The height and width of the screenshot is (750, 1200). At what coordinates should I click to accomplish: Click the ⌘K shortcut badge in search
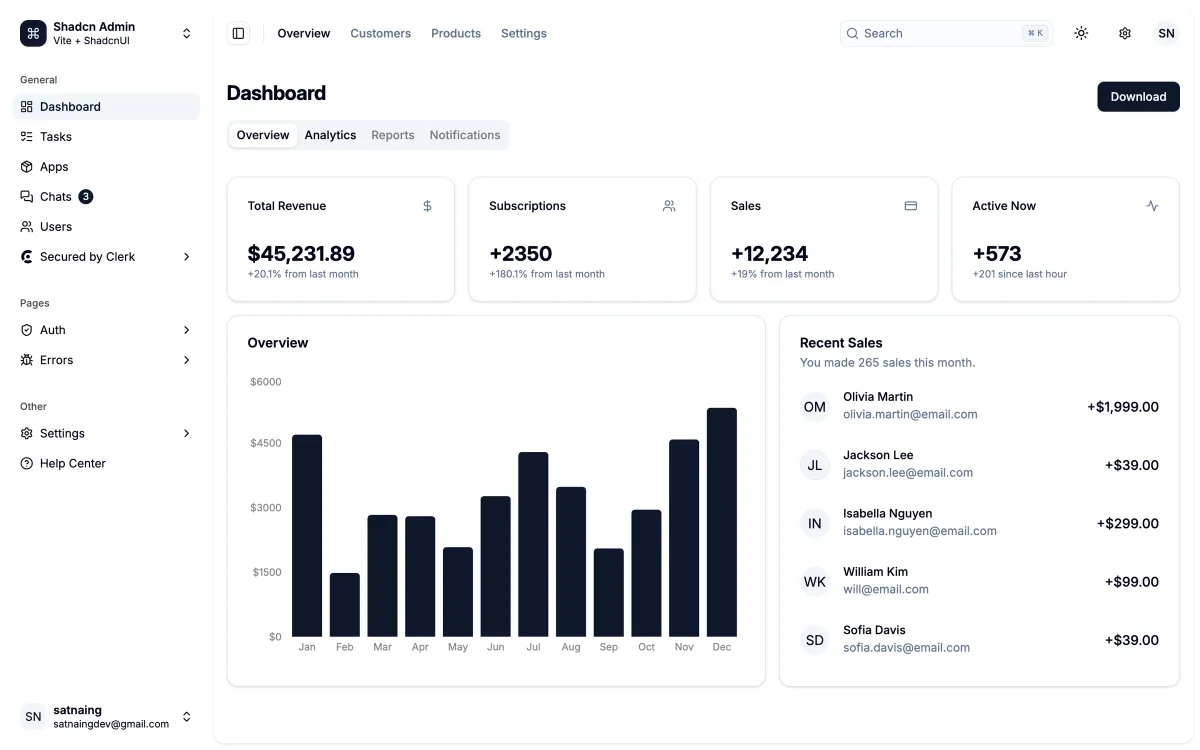pyautogui.click(x=1035, y=33)
